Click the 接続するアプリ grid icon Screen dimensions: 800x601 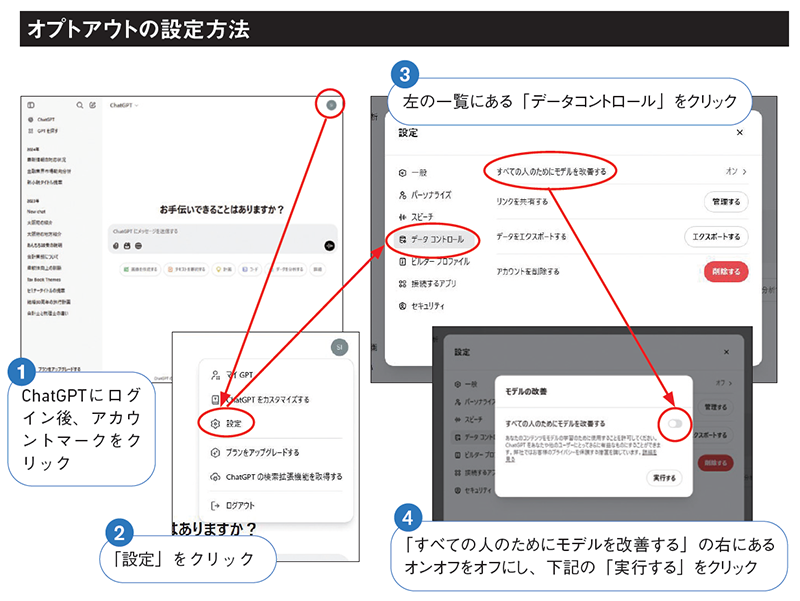[403, 284]
